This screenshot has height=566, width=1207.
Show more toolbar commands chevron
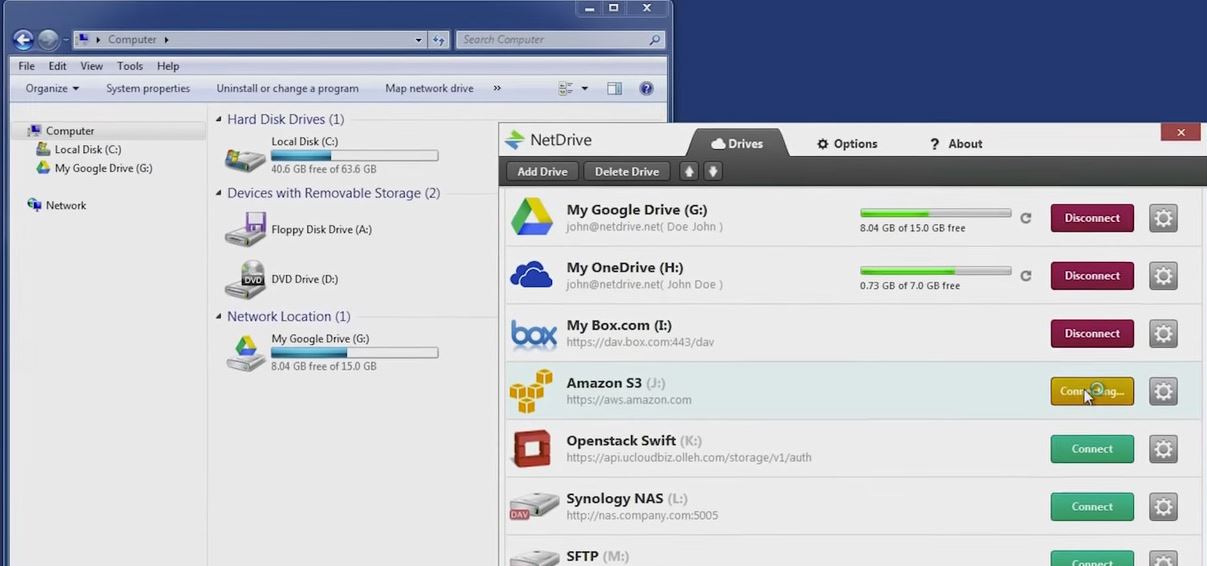497,88
